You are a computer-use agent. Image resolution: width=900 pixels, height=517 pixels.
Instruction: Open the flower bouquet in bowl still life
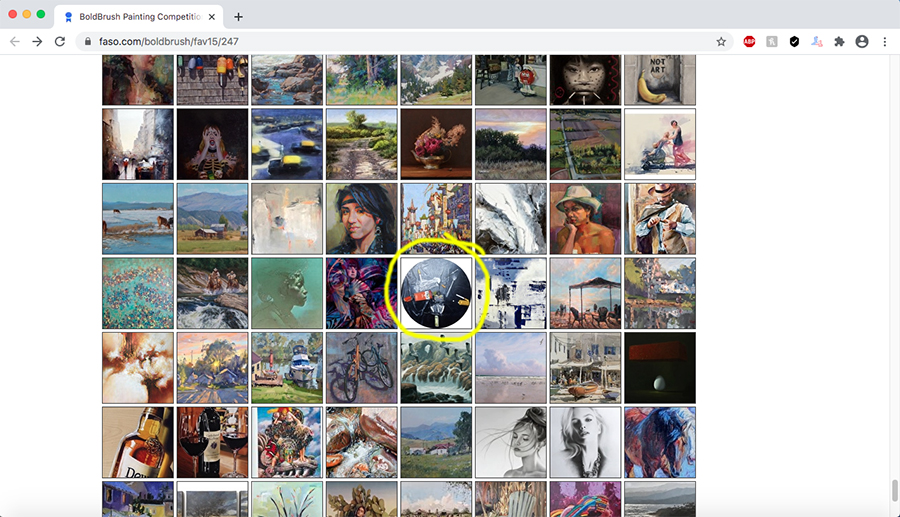pos(436,144)
